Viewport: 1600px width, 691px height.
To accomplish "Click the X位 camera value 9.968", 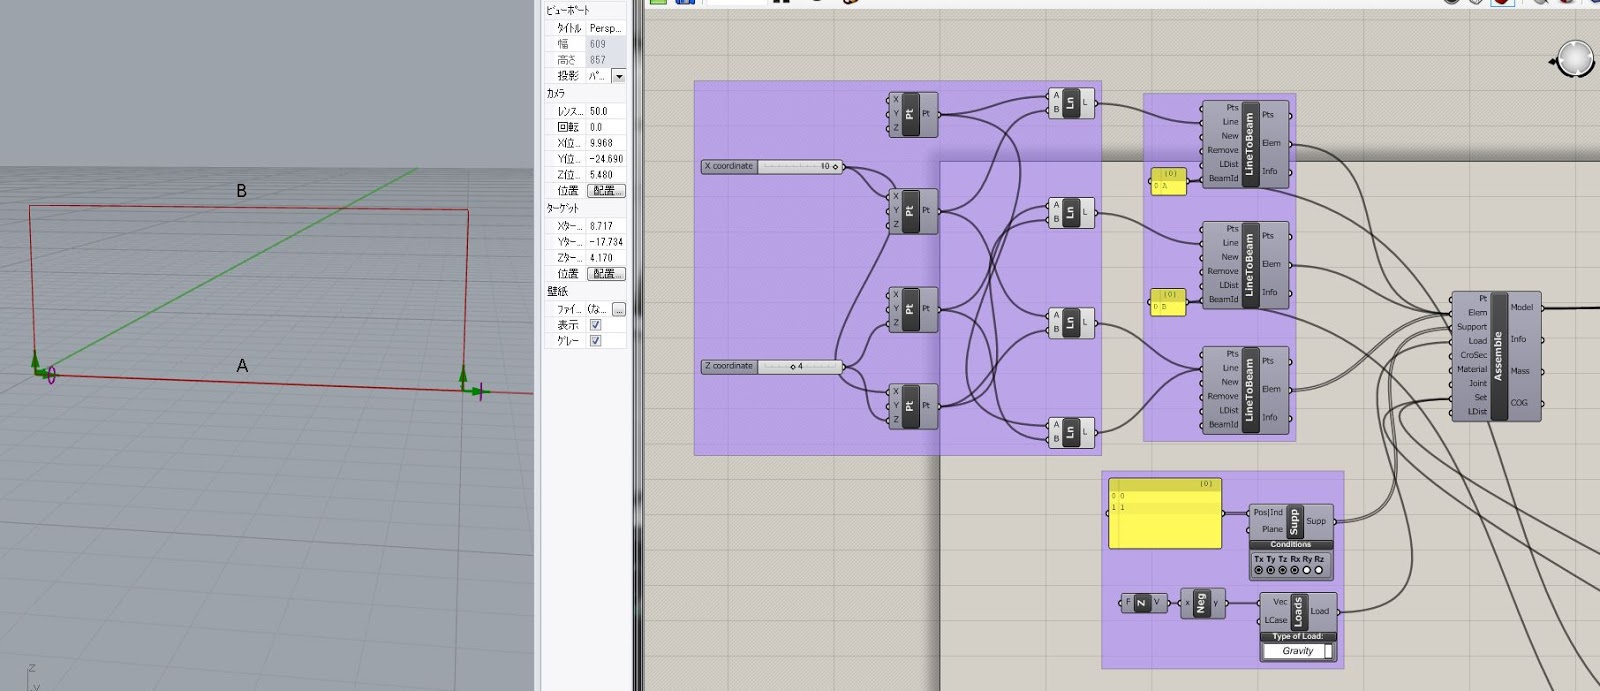I will pyautogui.click(x=606, y=143).
